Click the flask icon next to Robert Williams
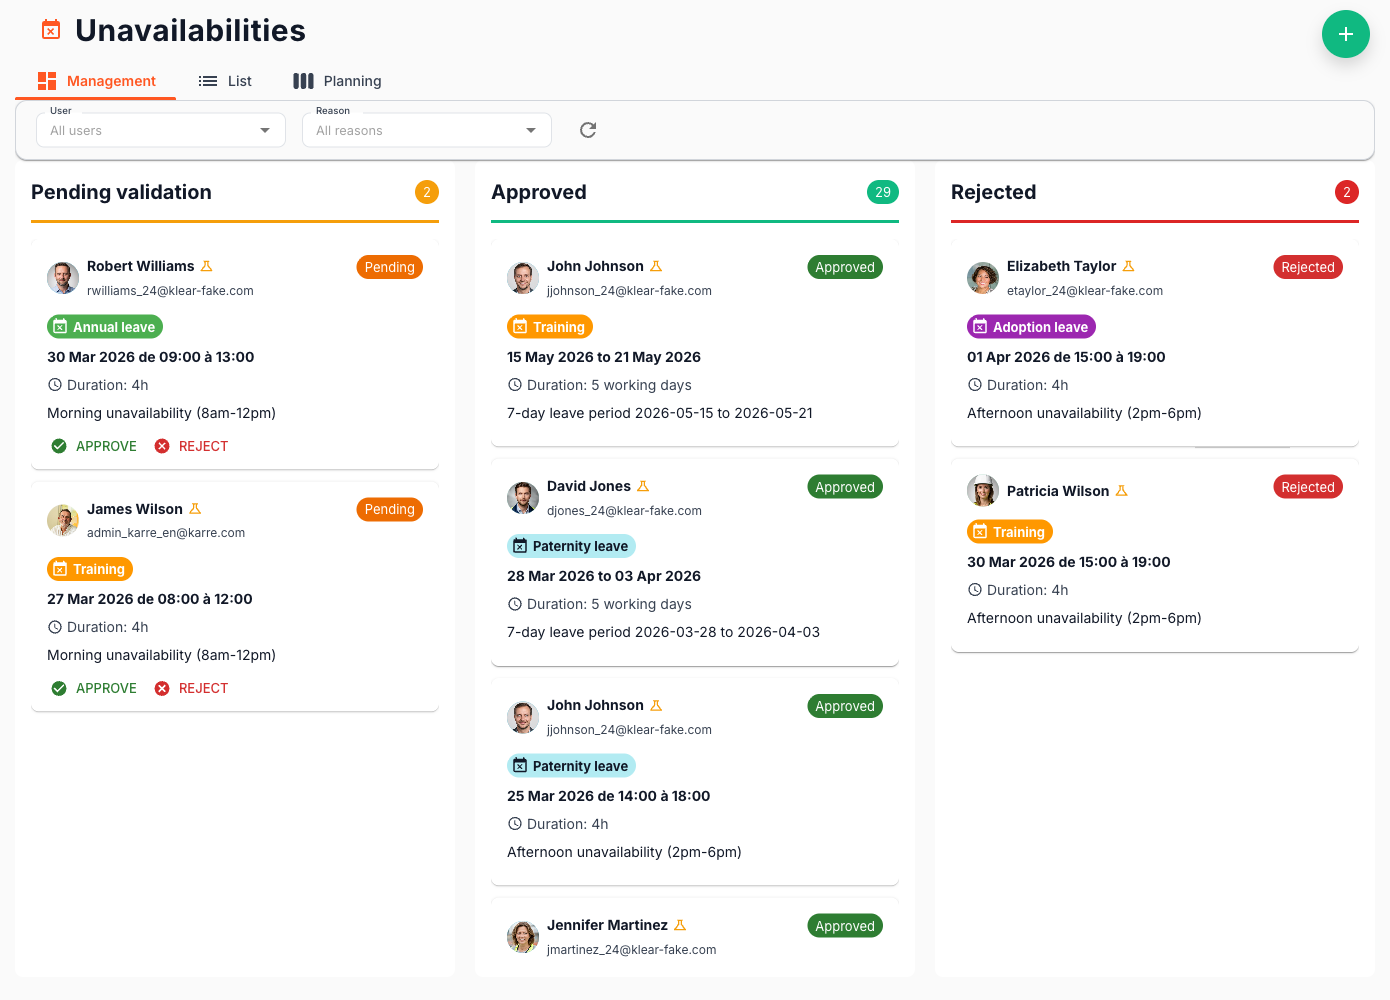The height and width of the screenshot is (1000, 1390). point(207,266)
